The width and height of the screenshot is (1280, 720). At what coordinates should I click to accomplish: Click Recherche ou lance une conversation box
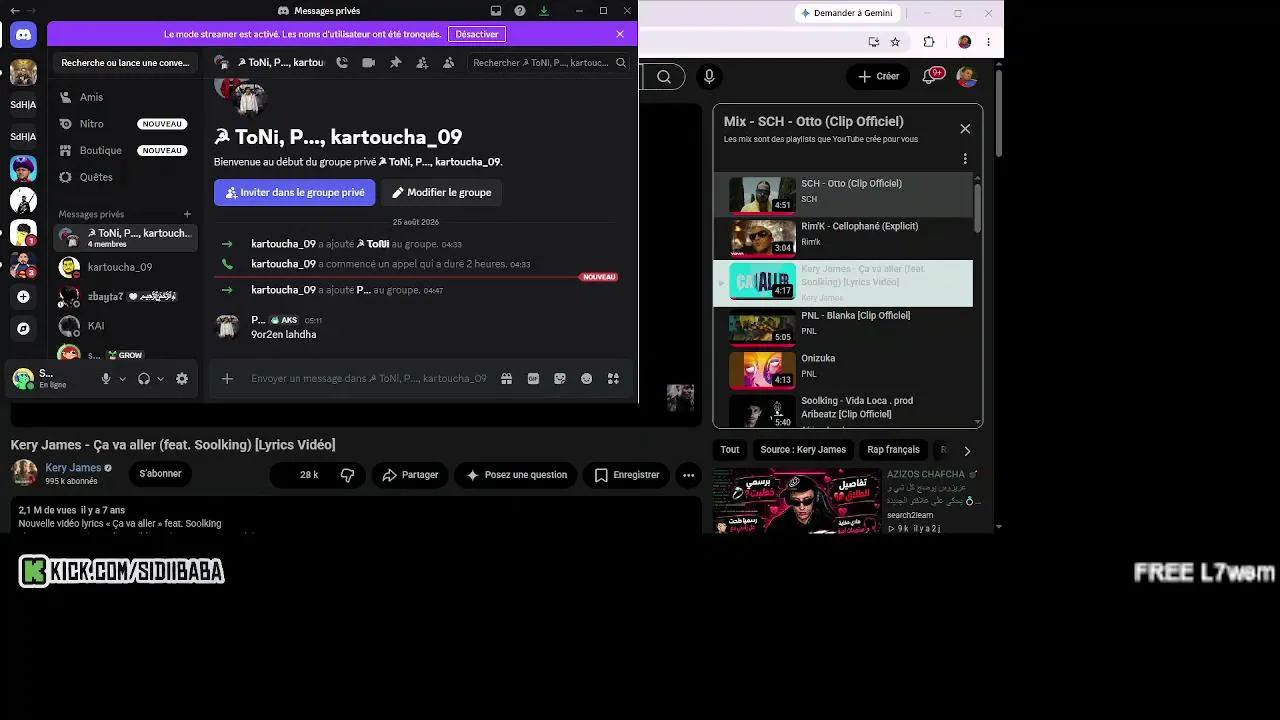click(x=125, y=62)
